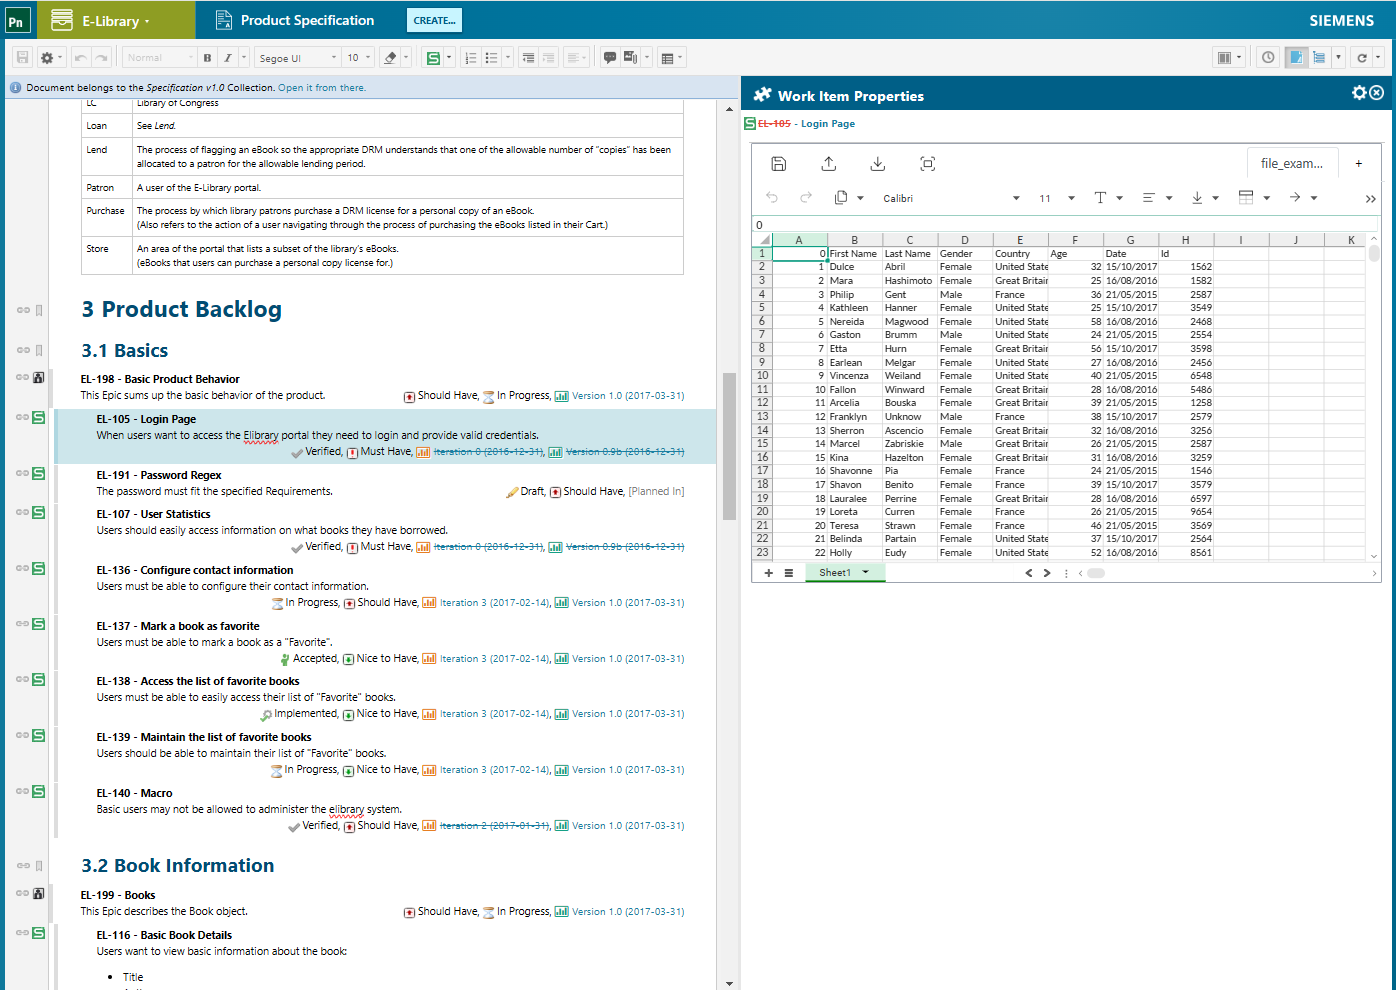
Task: Toggle the document history clock icon
Action: [x=1268, y=58]
